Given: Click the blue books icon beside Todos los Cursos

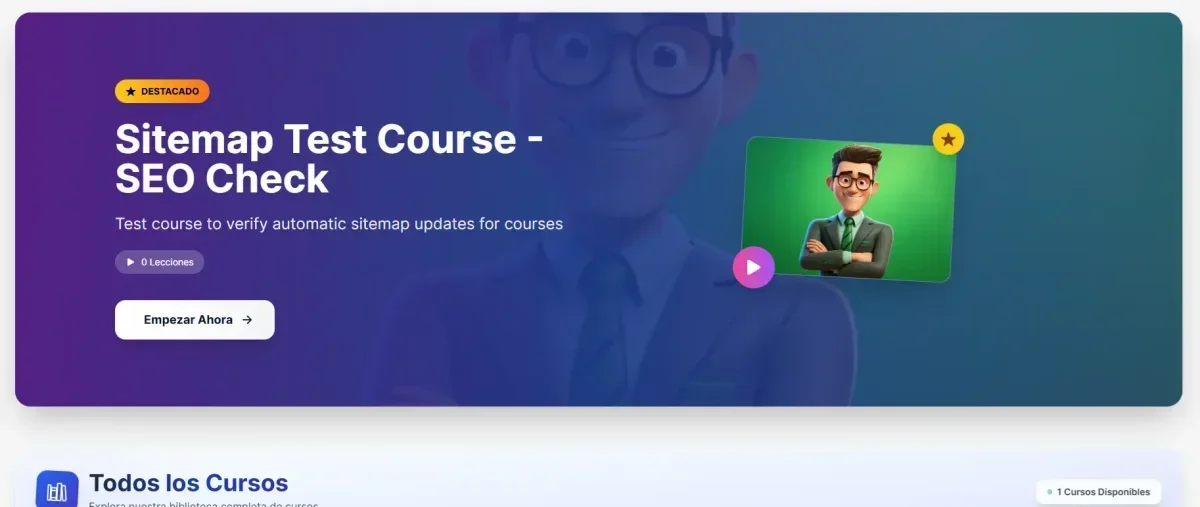Looking at the screenshot, I should 57,490.
